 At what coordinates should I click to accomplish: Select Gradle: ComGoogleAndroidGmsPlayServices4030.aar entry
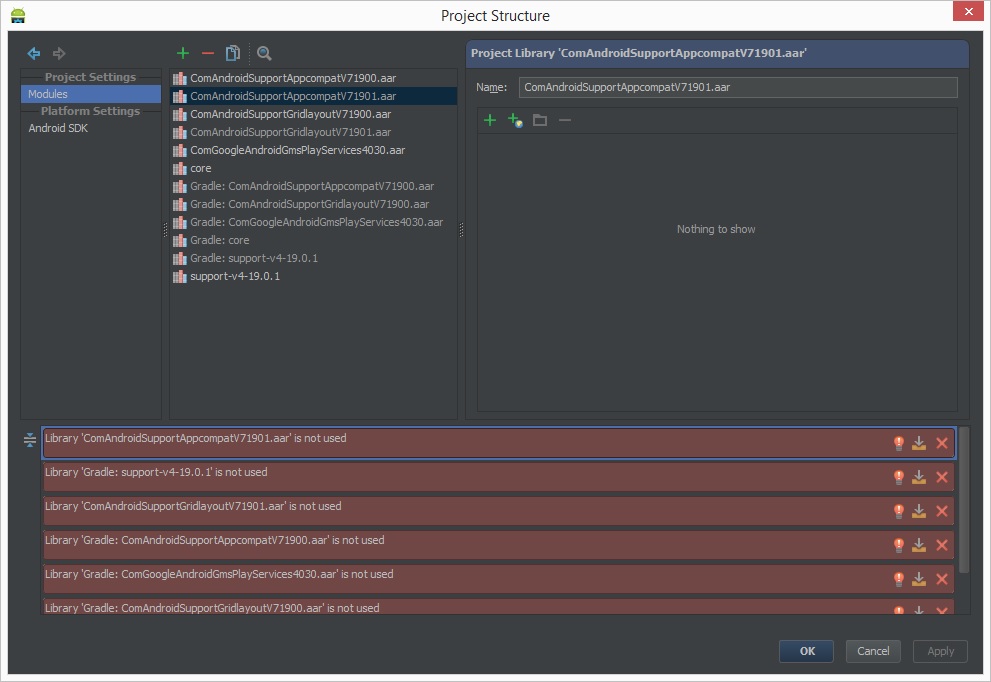tap(313, 222)
